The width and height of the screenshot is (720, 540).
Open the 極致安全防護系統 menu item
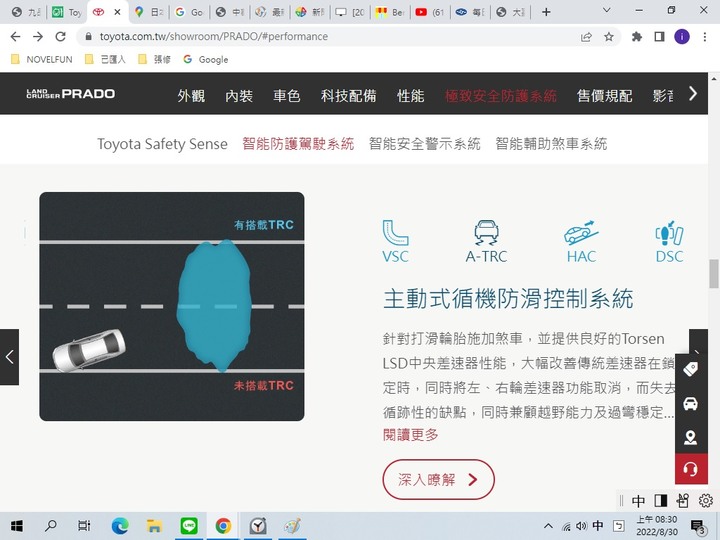pos(501,96)
